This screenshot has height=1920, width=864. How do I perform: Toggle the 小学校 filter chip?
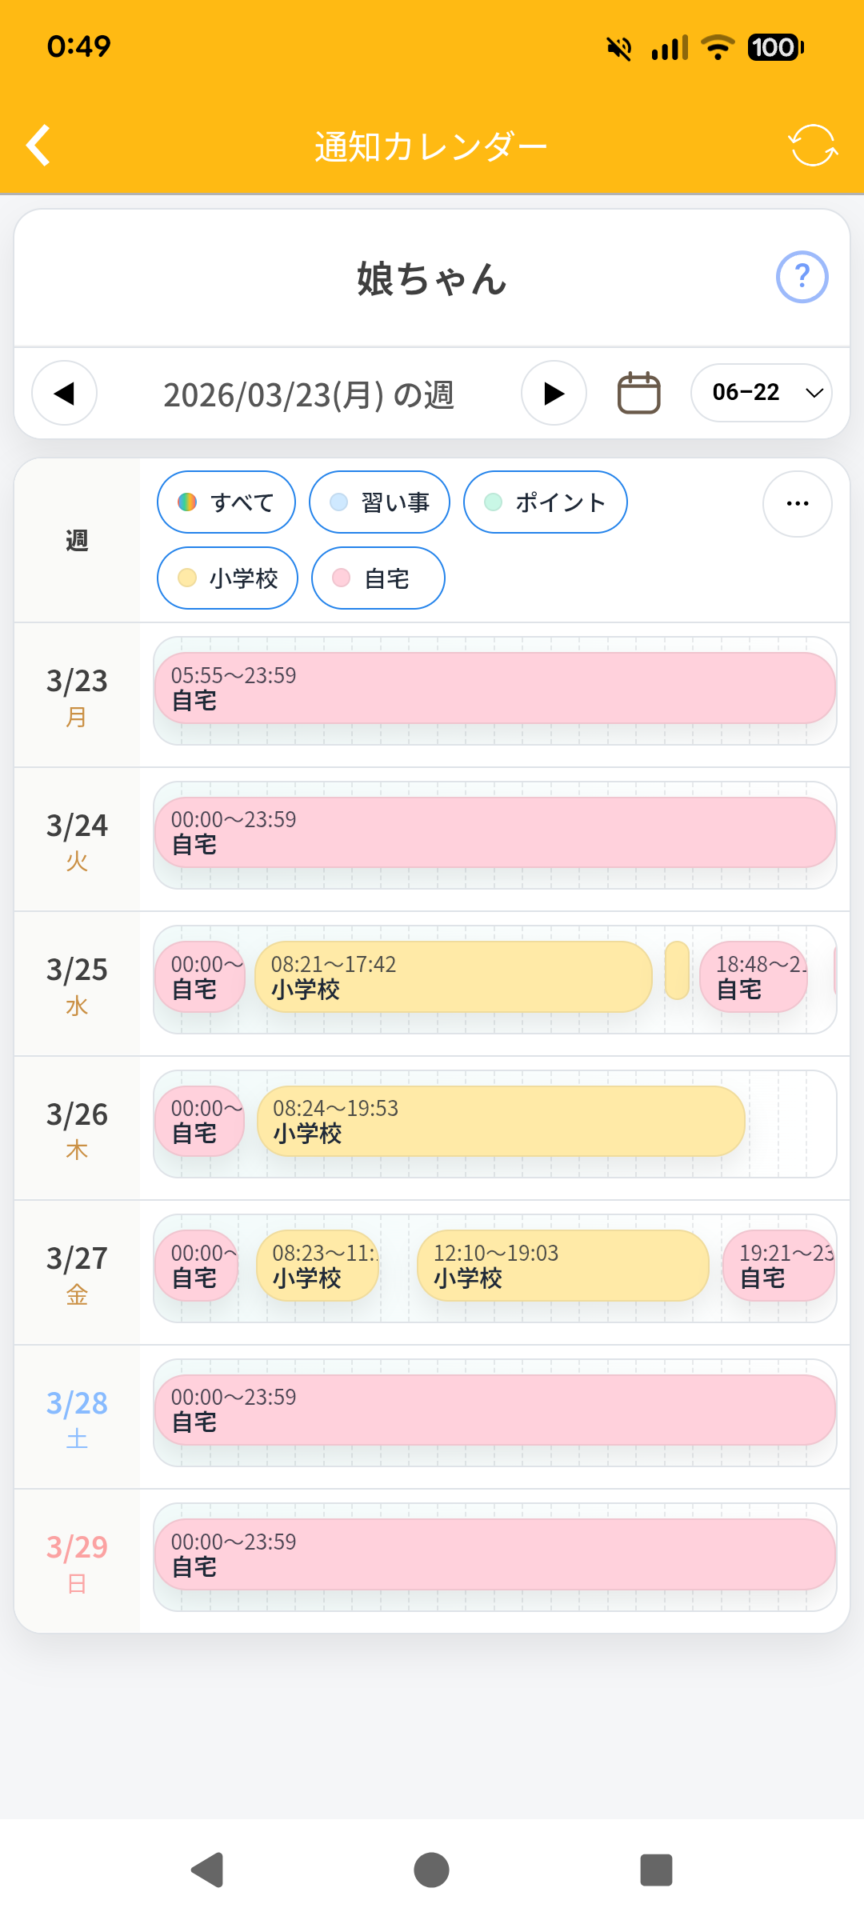[228, 578]
